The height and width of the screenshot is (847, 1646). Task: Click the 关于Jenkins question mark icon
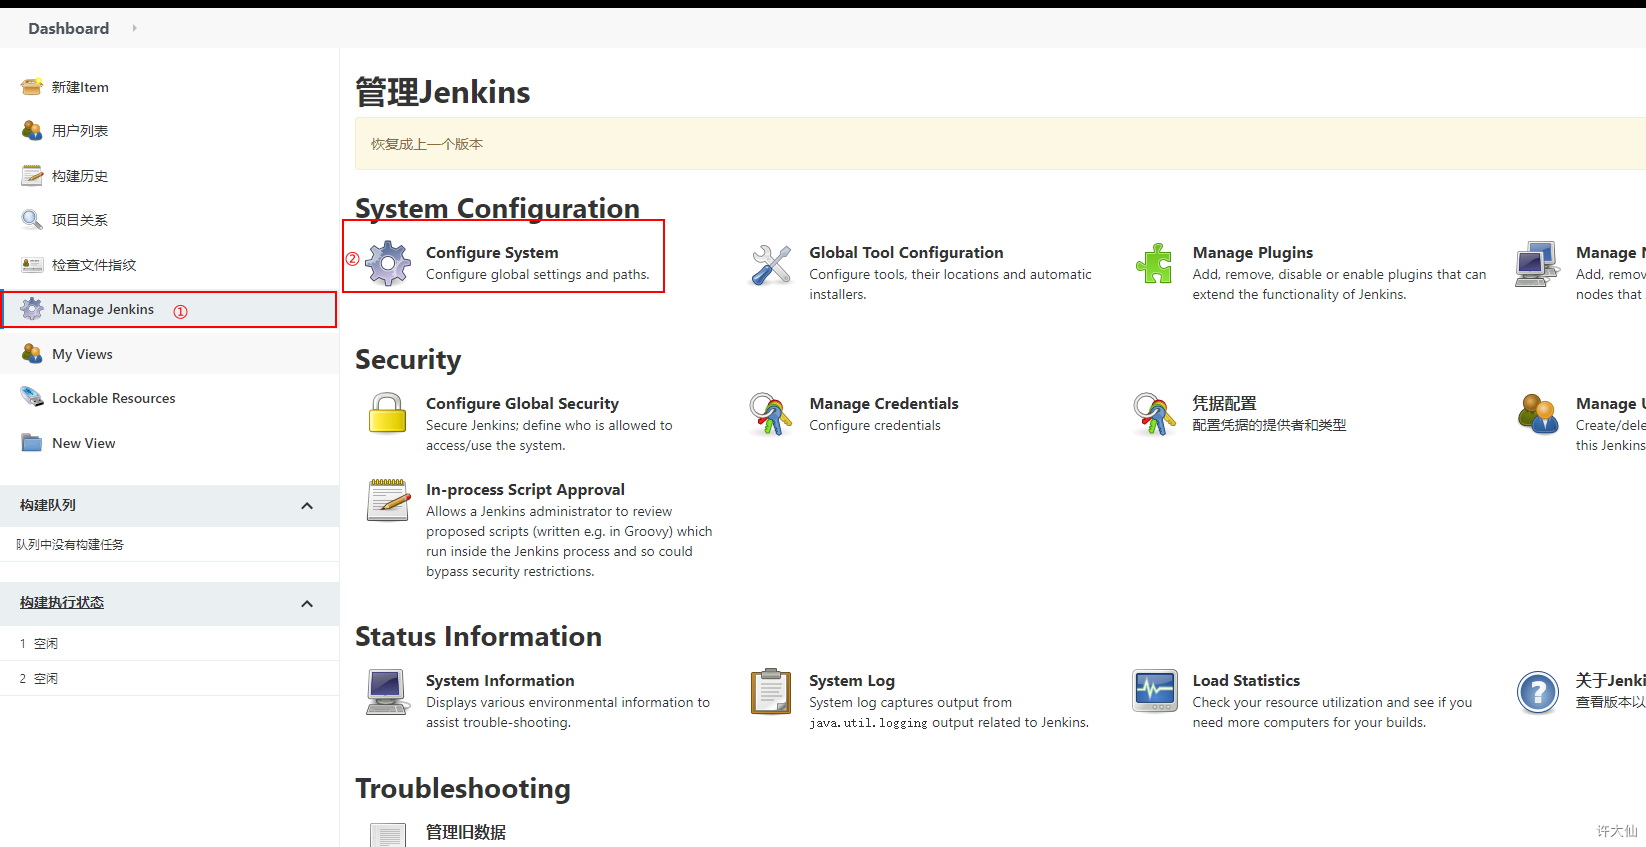1537,692
